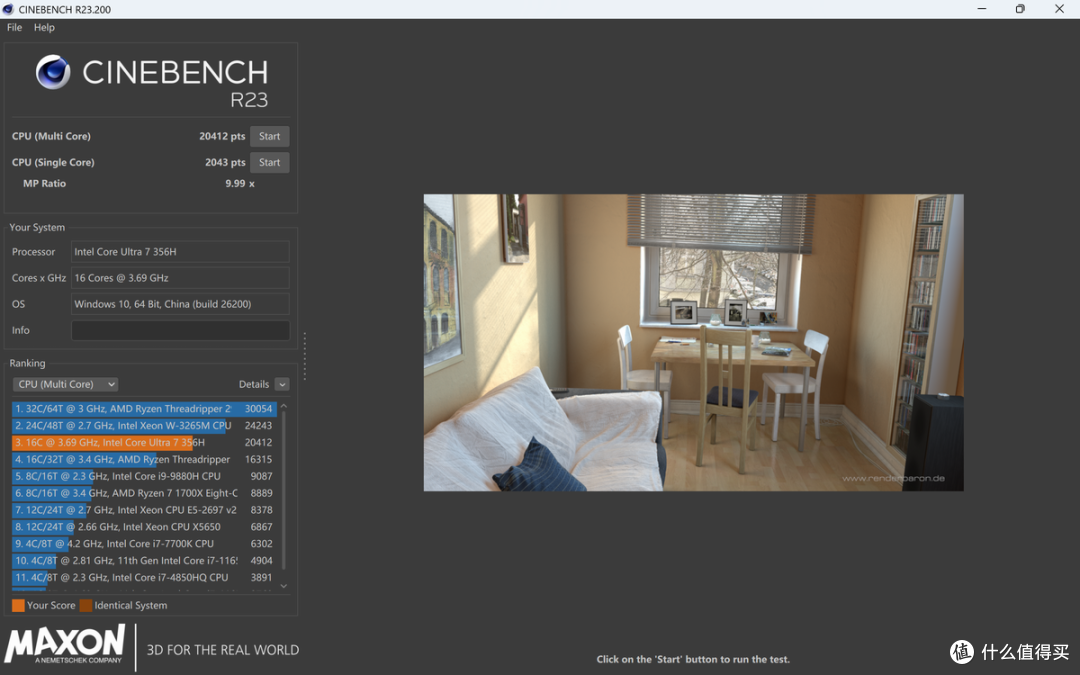
Task: Minimize the Cinebench window
Action: tap(982, 9)
